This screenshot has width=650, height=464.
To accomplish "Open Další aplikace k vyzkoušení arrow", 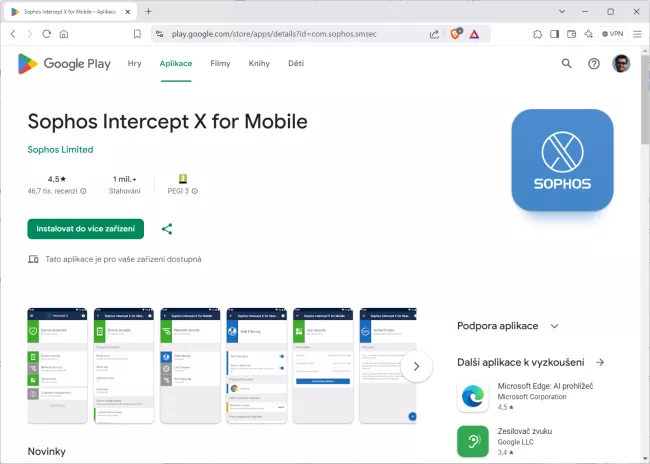I will click(600, 362).
